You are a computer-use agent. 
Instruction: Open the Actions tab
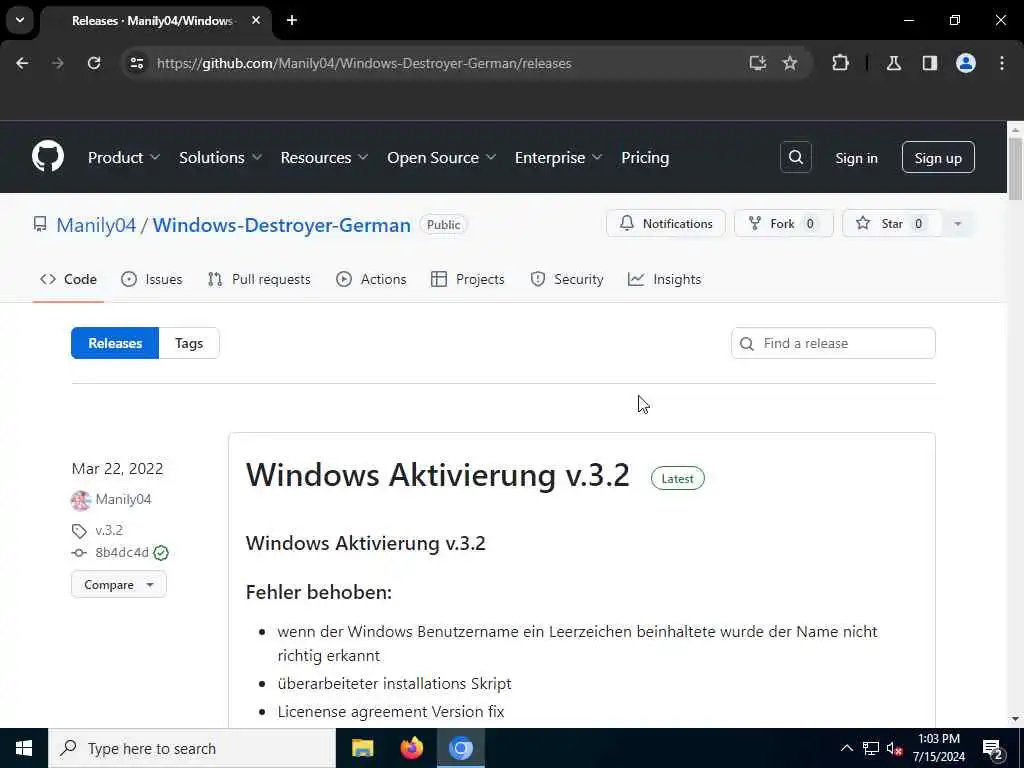tap(371, 280)
